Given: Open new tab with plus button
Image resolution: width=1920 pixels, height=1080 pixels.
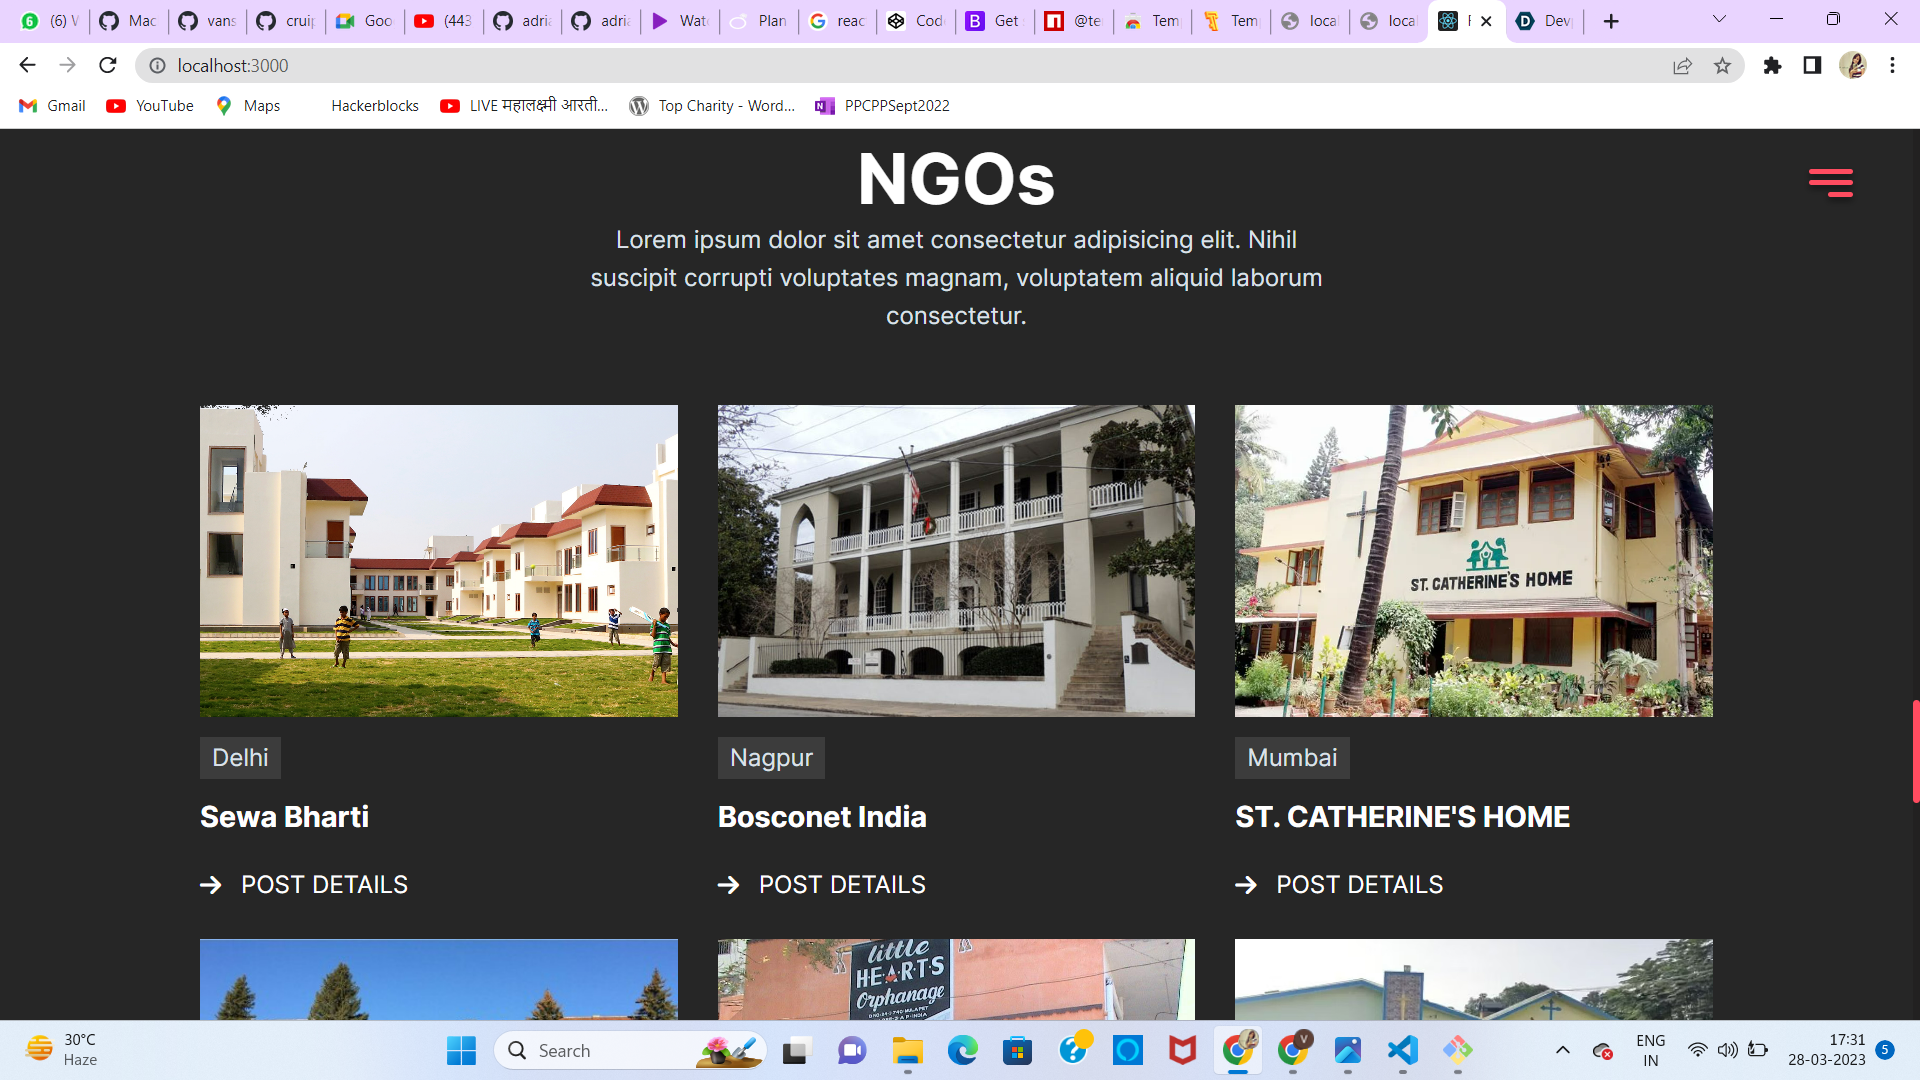Looking at the screenshot, I should pyautogui.click(x=1611, y=21).
